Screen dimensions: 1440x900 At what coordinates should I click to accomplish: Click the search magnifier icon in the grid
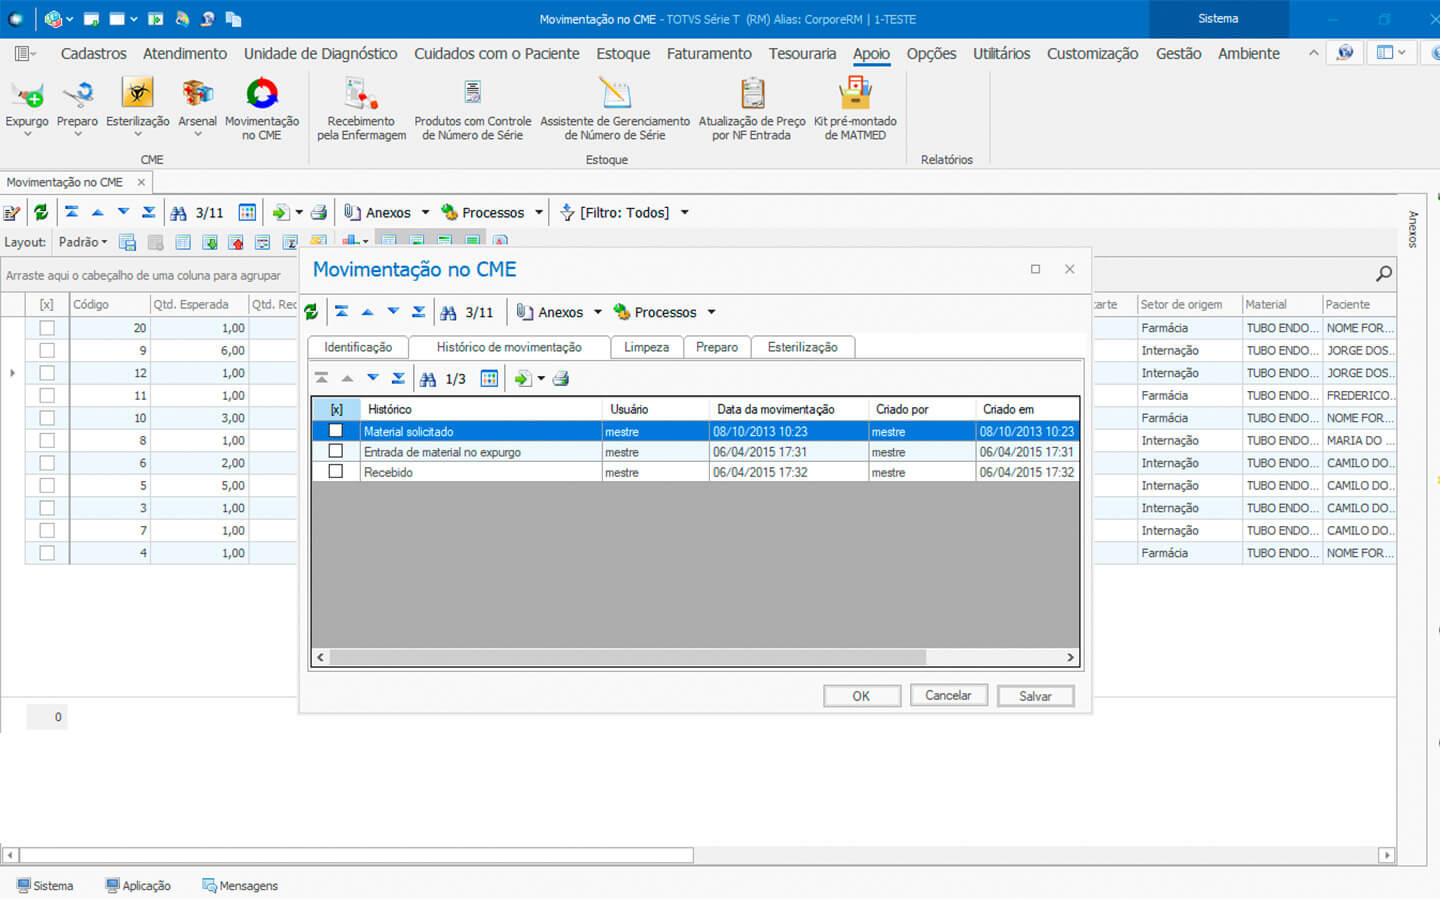coord(1384,273)
